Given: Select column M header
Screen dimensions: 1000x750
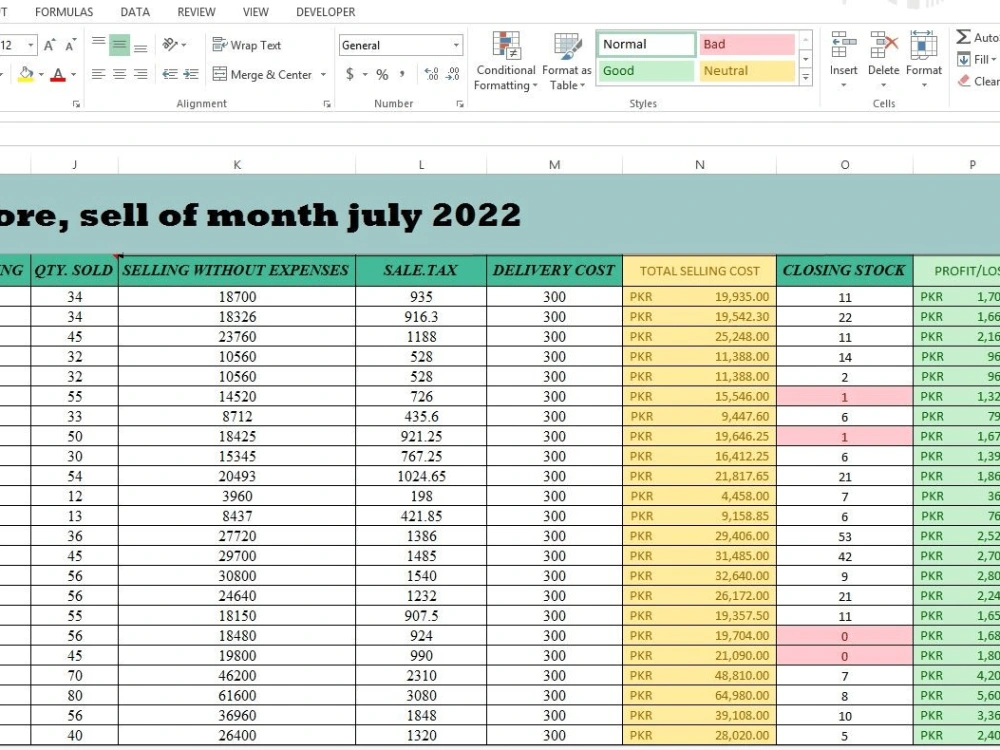Looking at the screenshot, I should click(x=554, y=165).
